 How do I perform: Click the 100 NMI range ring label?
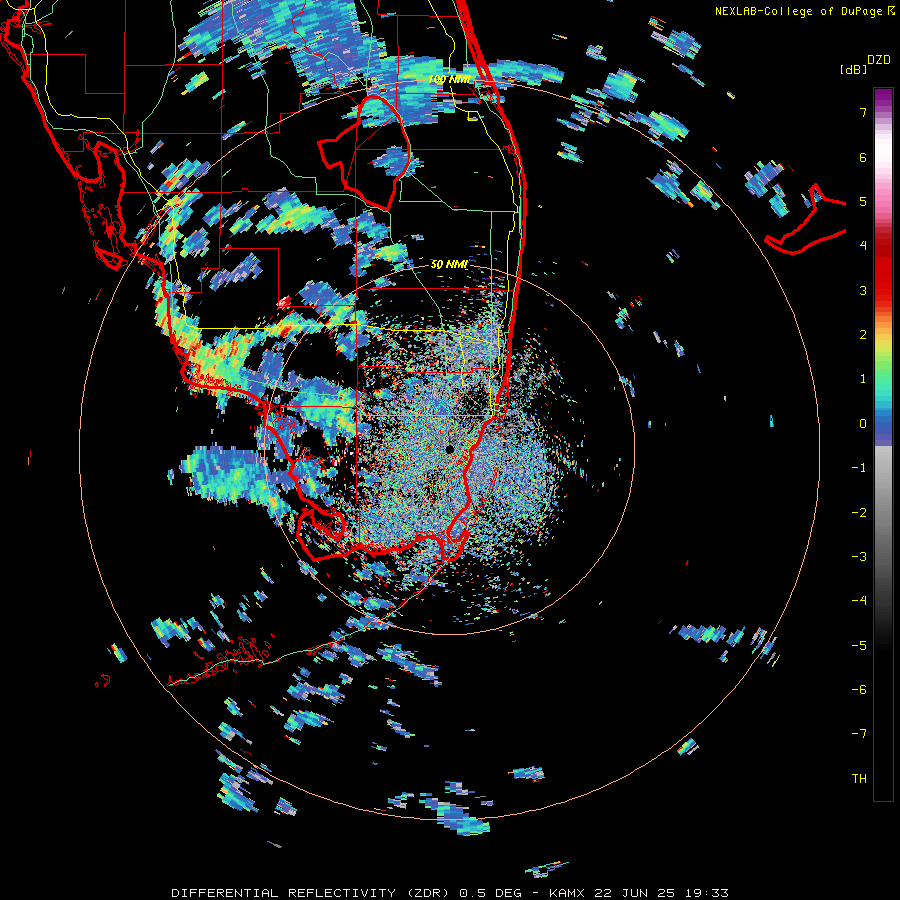coord(450,79)
